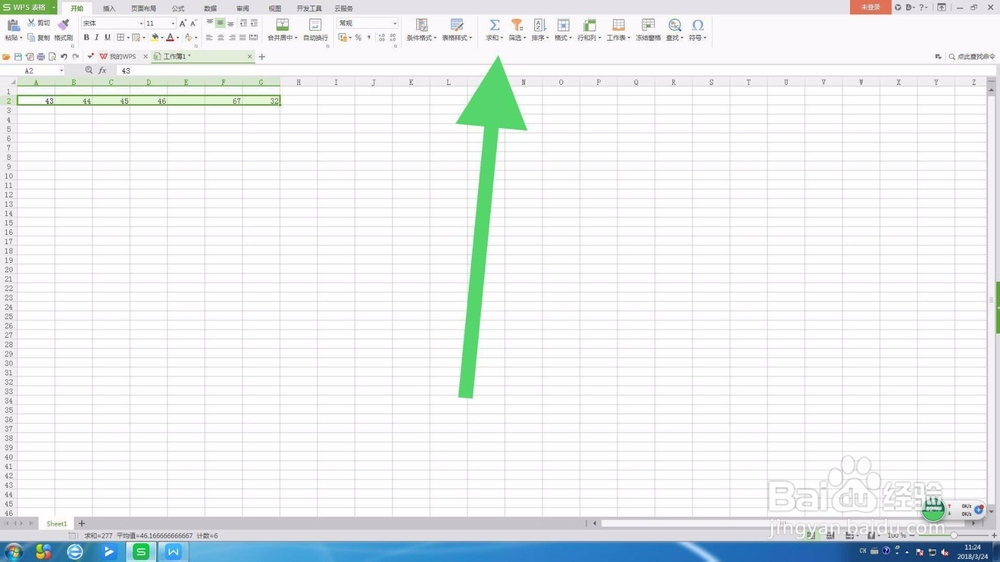The height and width of the screenshot is (562, 1000).
Task: Expand the Name Box dropdown for A2
Action: [61, 70]
